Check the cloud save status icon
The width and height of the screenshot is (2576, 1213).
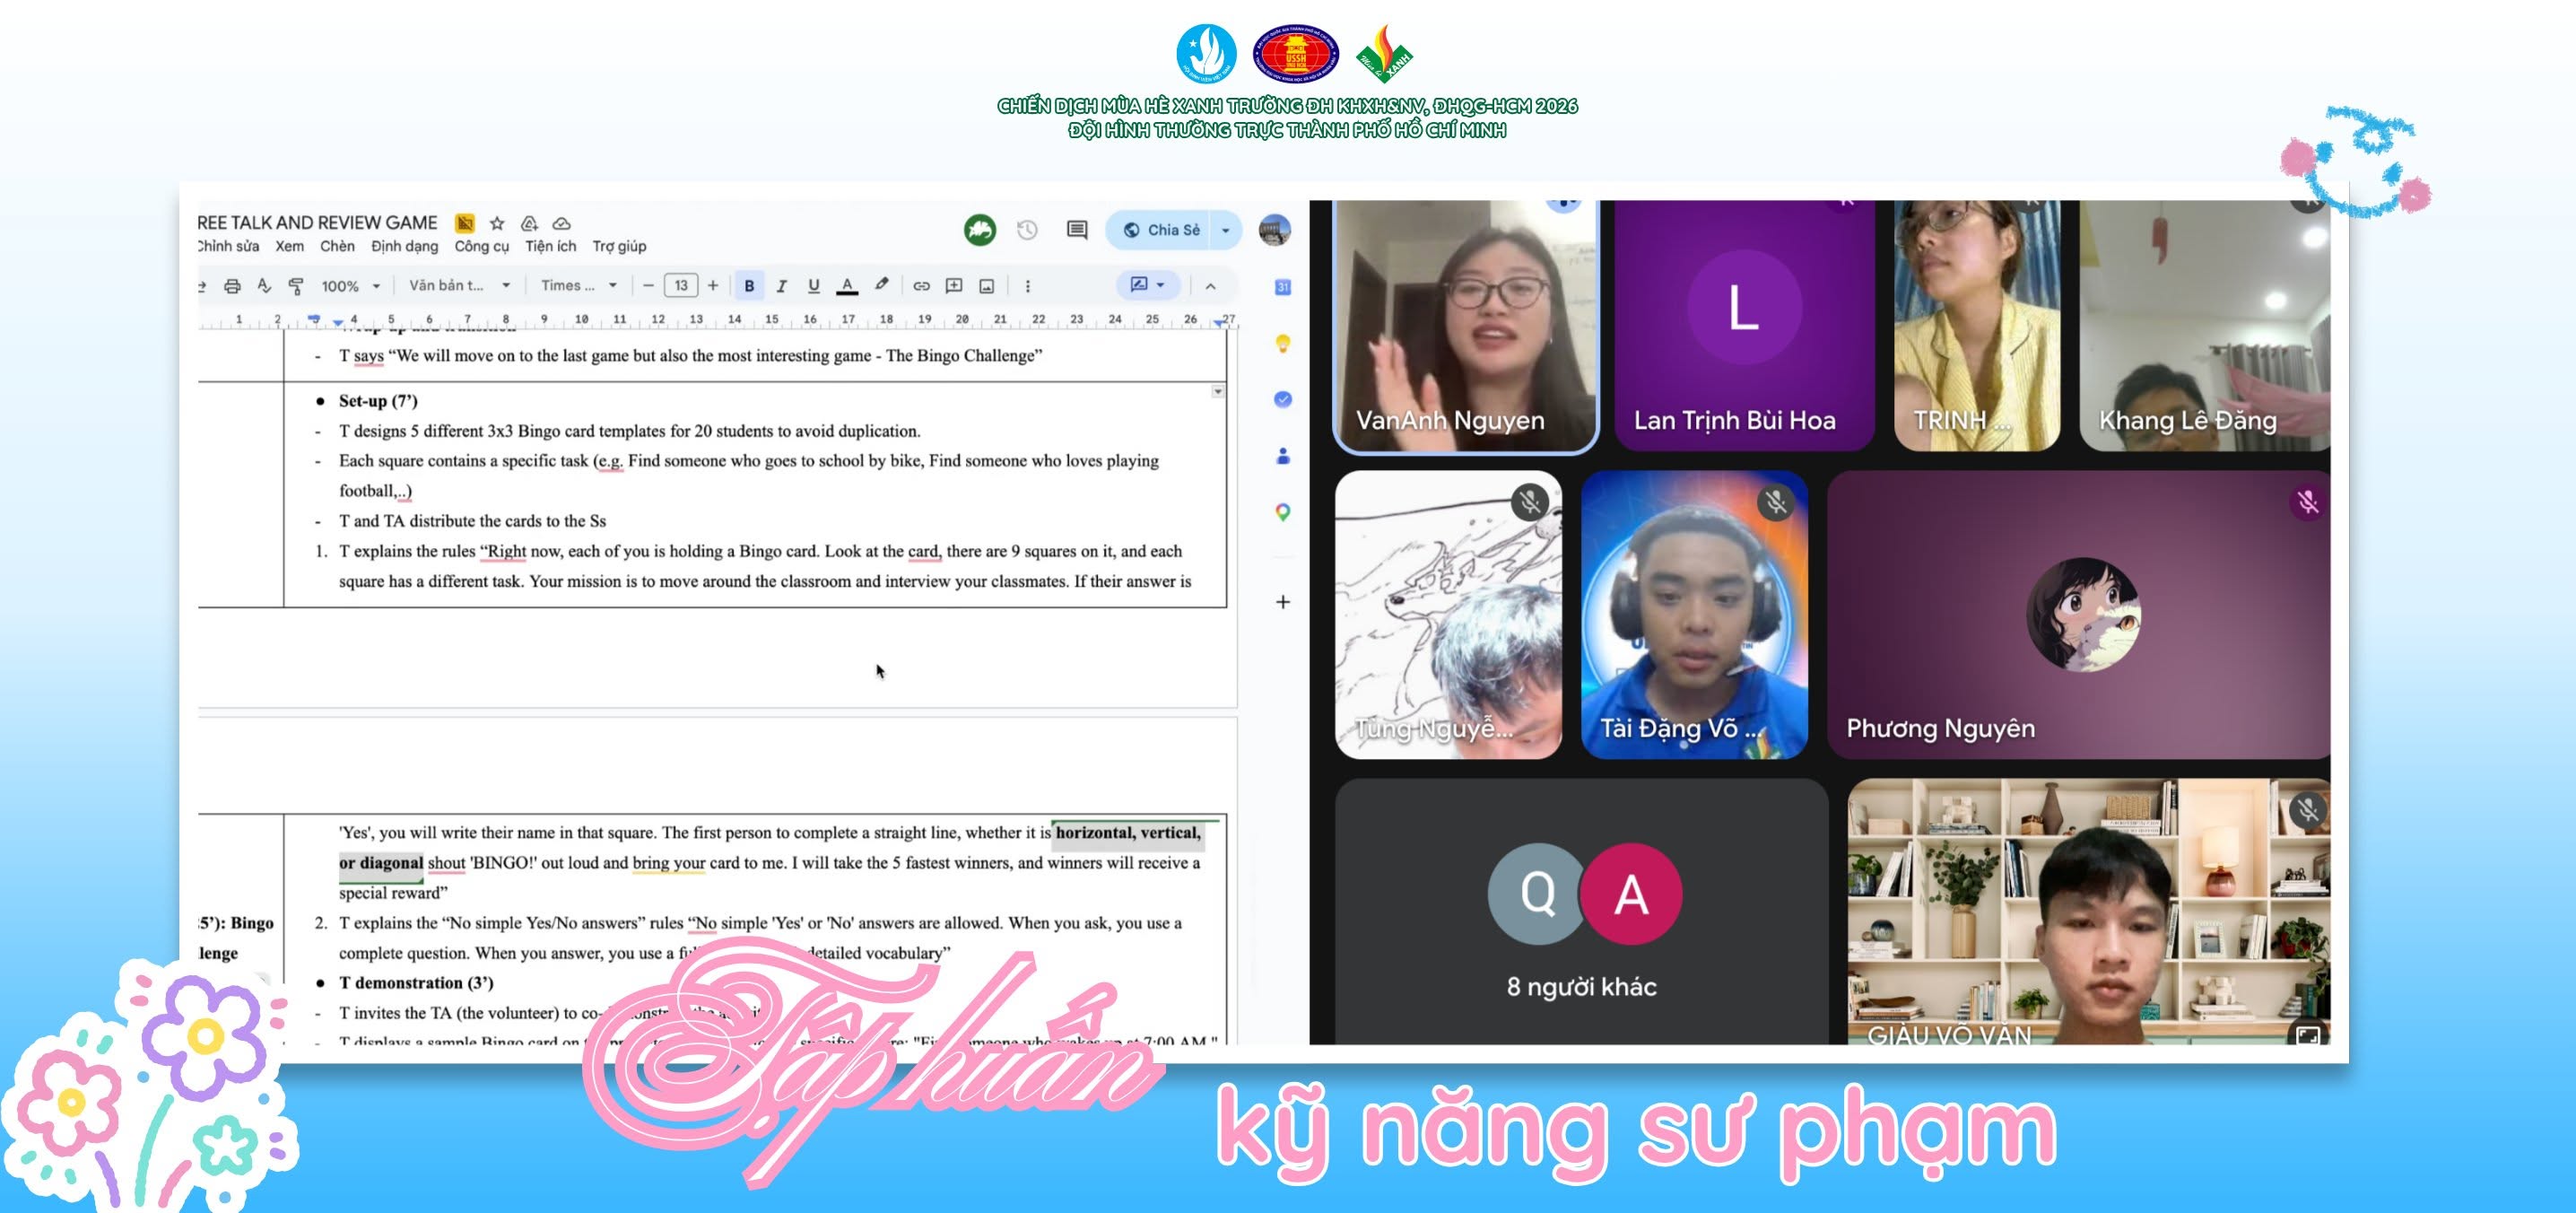coord(562,223)
